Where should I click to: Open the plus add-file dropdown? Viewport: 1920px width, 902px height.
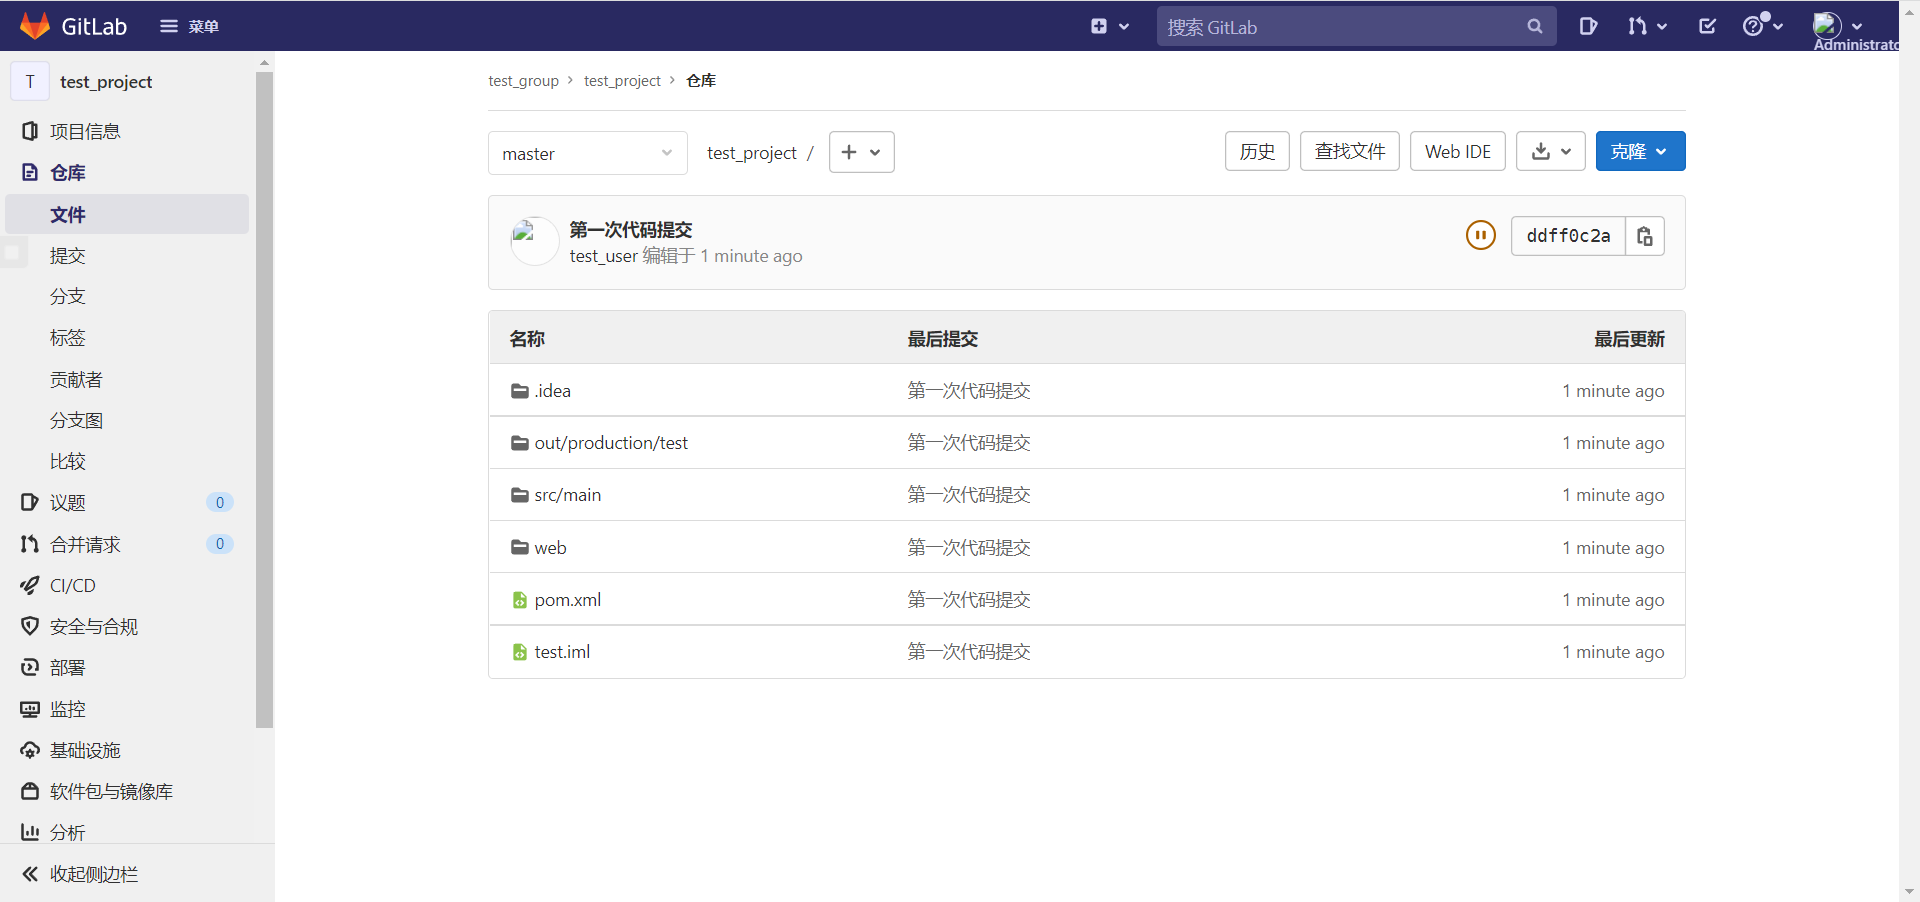(x=861, y=152)
